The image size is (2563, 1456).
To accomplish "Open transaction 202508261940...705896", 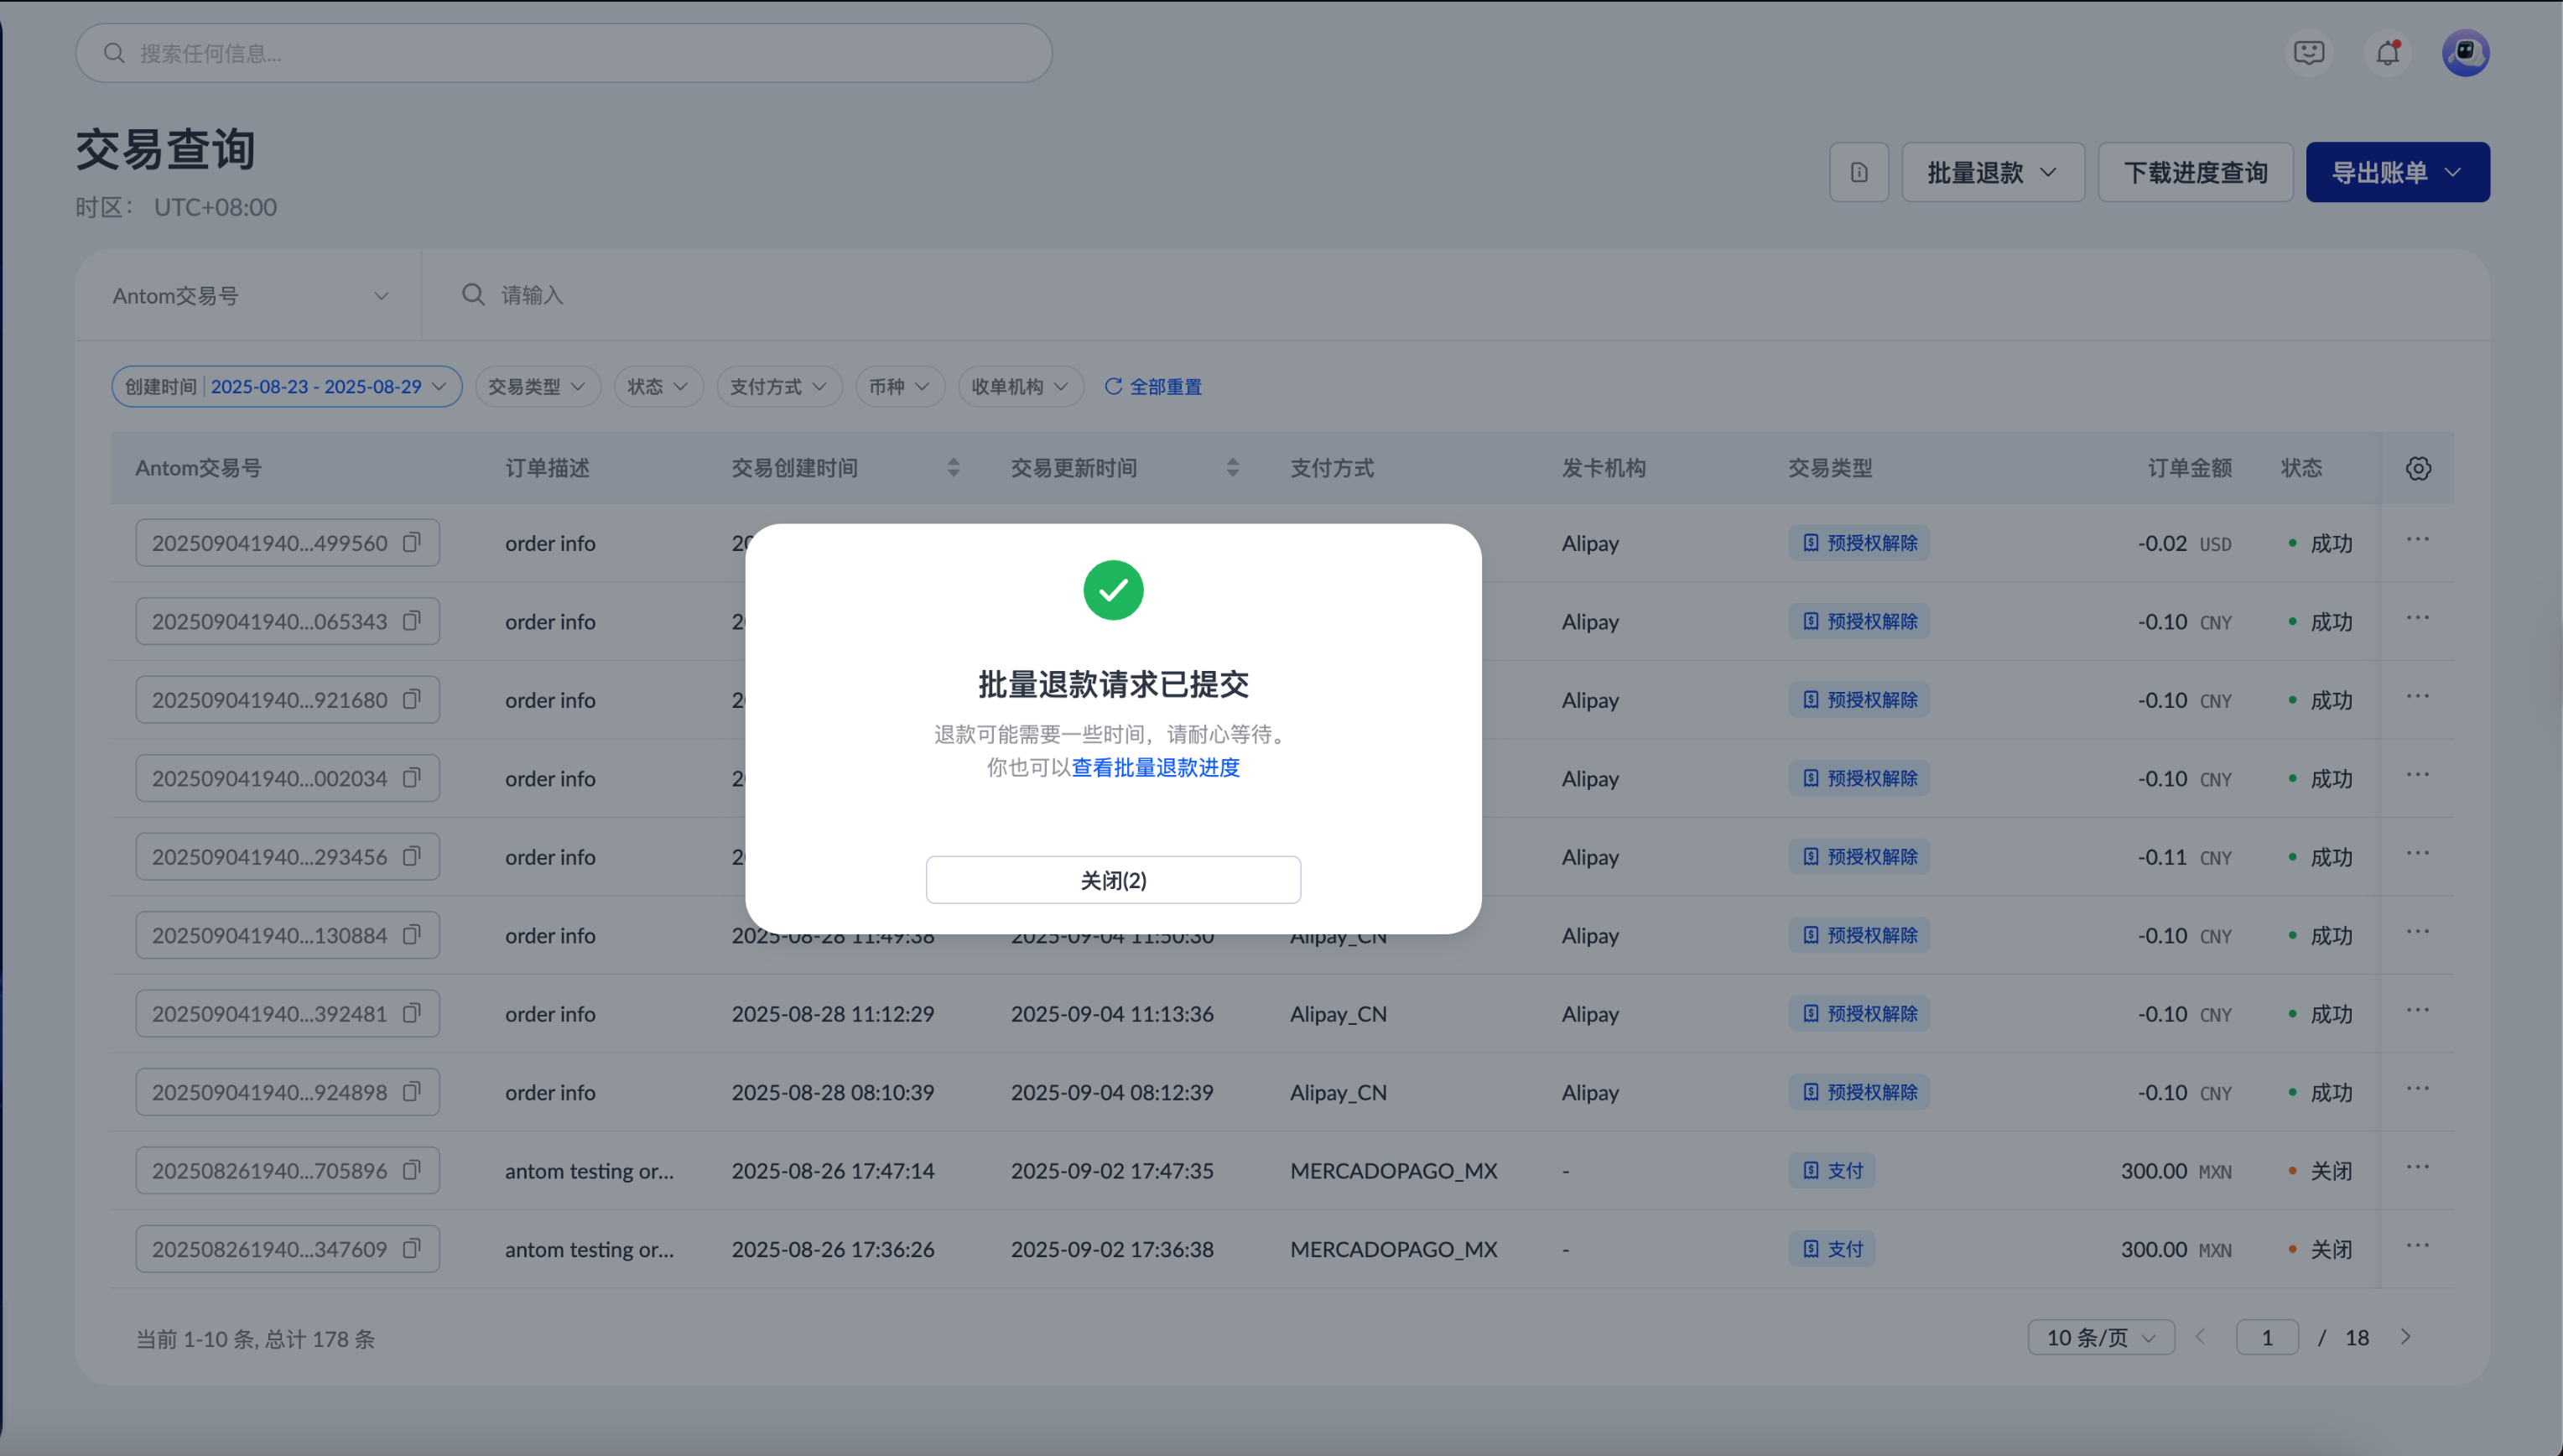I will pyautogui.click(x=269, y=1171).
